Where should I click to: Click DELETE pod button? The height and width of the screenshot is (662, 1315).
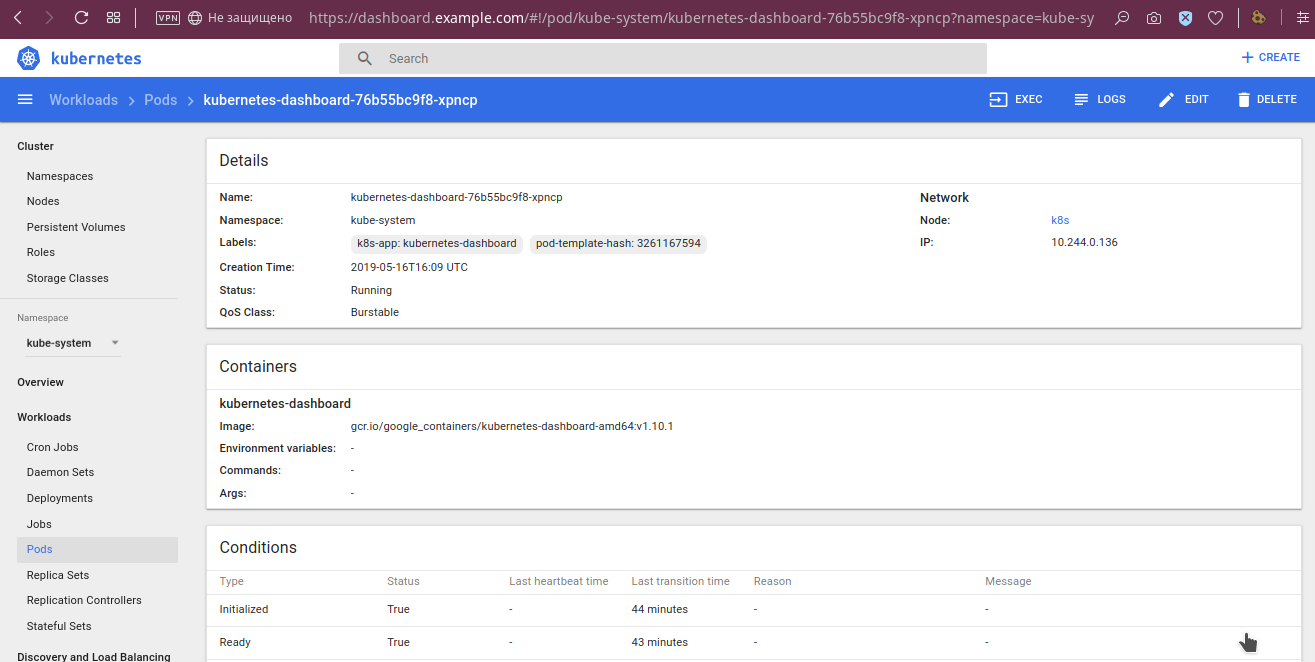point(1266,100)
